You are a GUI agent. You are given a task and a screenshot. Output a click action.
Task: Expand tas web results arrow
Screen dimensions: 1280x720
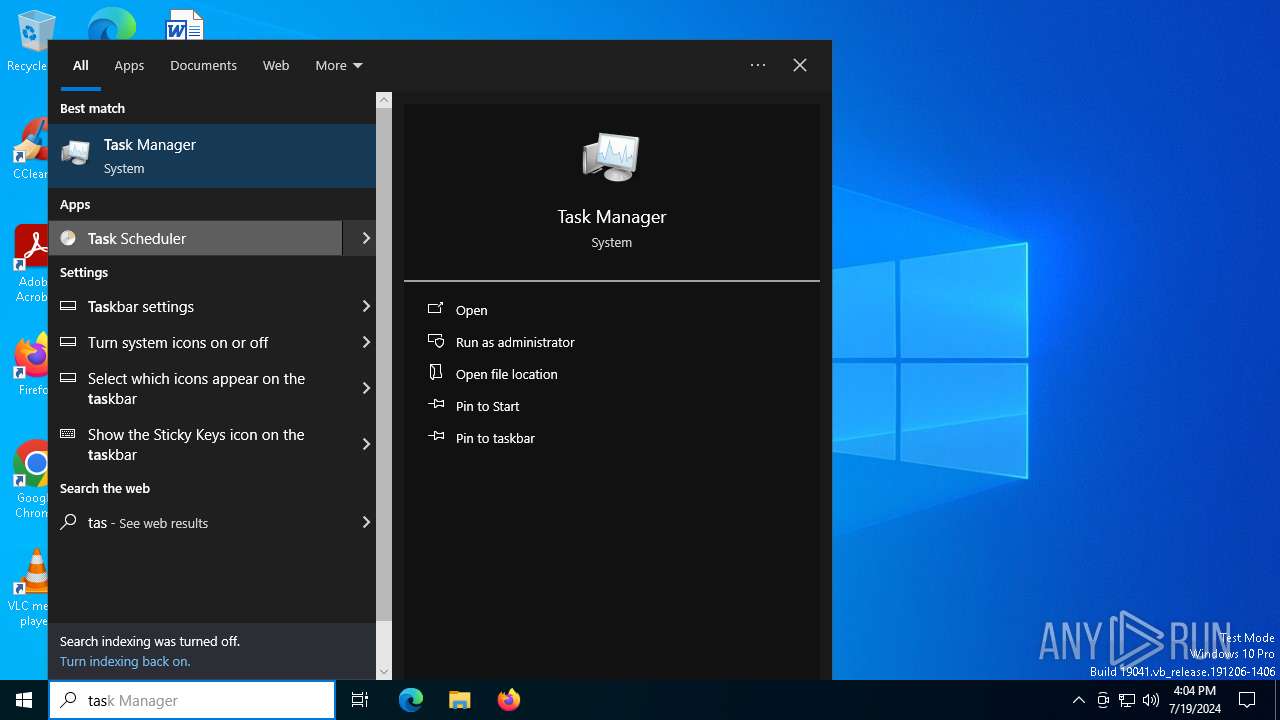pyautogui.click(x=366, y=522)
